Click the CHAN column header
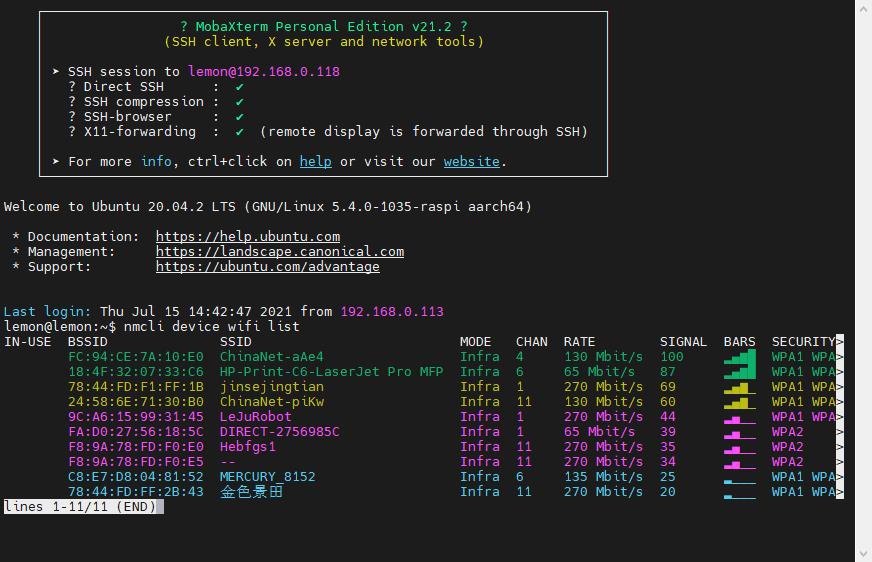Image resolution: width=872 pixels, height=562 pixels. [x=532, y=341]
